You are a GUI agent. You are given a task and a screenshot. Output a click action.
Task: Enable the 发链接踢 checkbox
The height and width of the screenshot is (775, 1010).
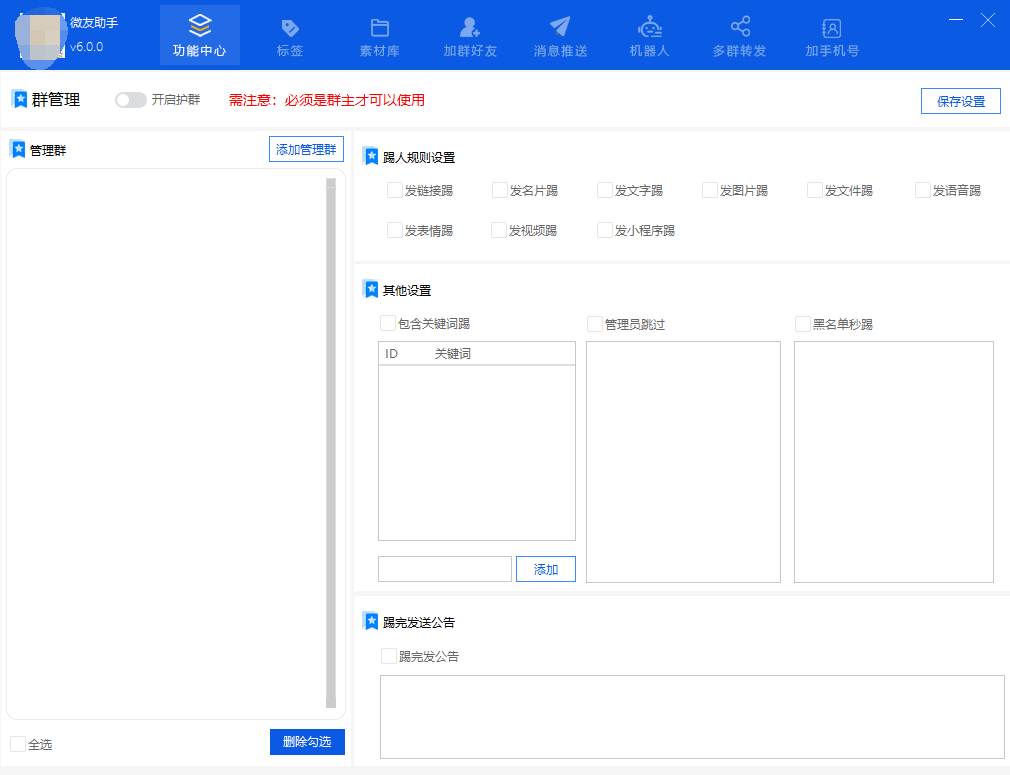[395, 190]
